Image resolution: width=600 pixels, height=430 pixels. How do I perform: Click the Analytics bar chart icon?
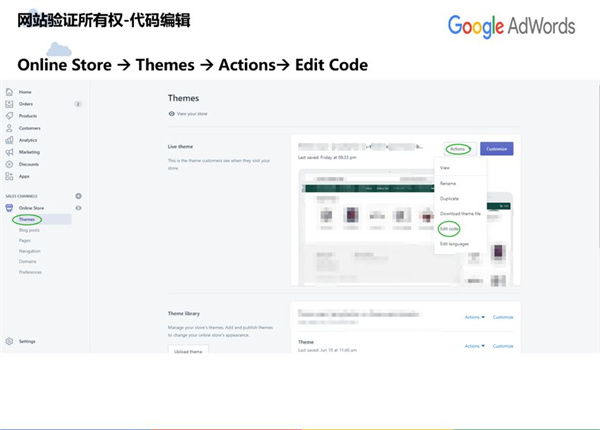pyautogui.click(x=9, y=140)
